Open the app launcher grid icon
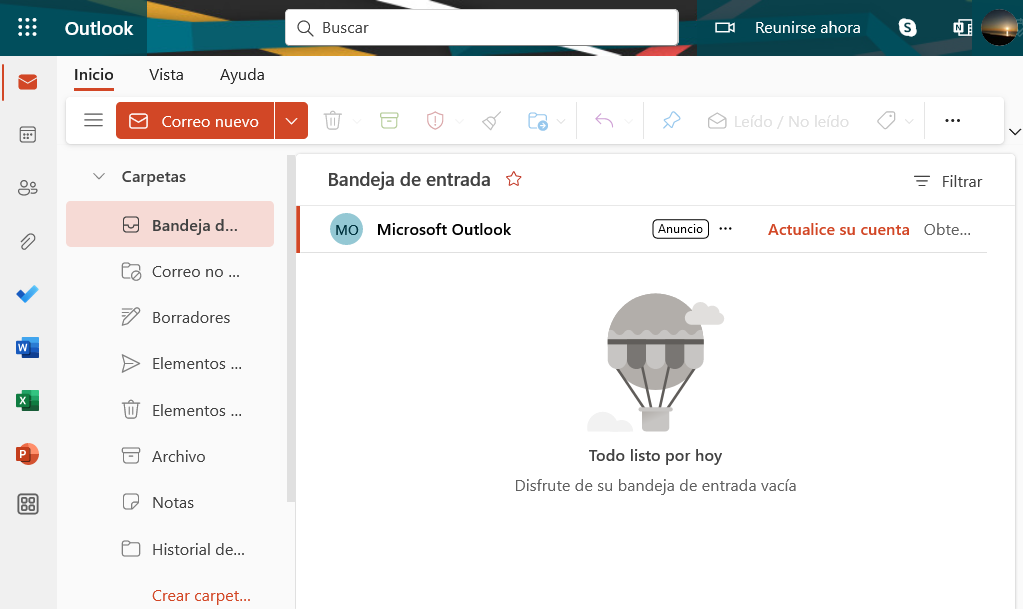This screenshot has height=609, width=1023. pos(27,27)
